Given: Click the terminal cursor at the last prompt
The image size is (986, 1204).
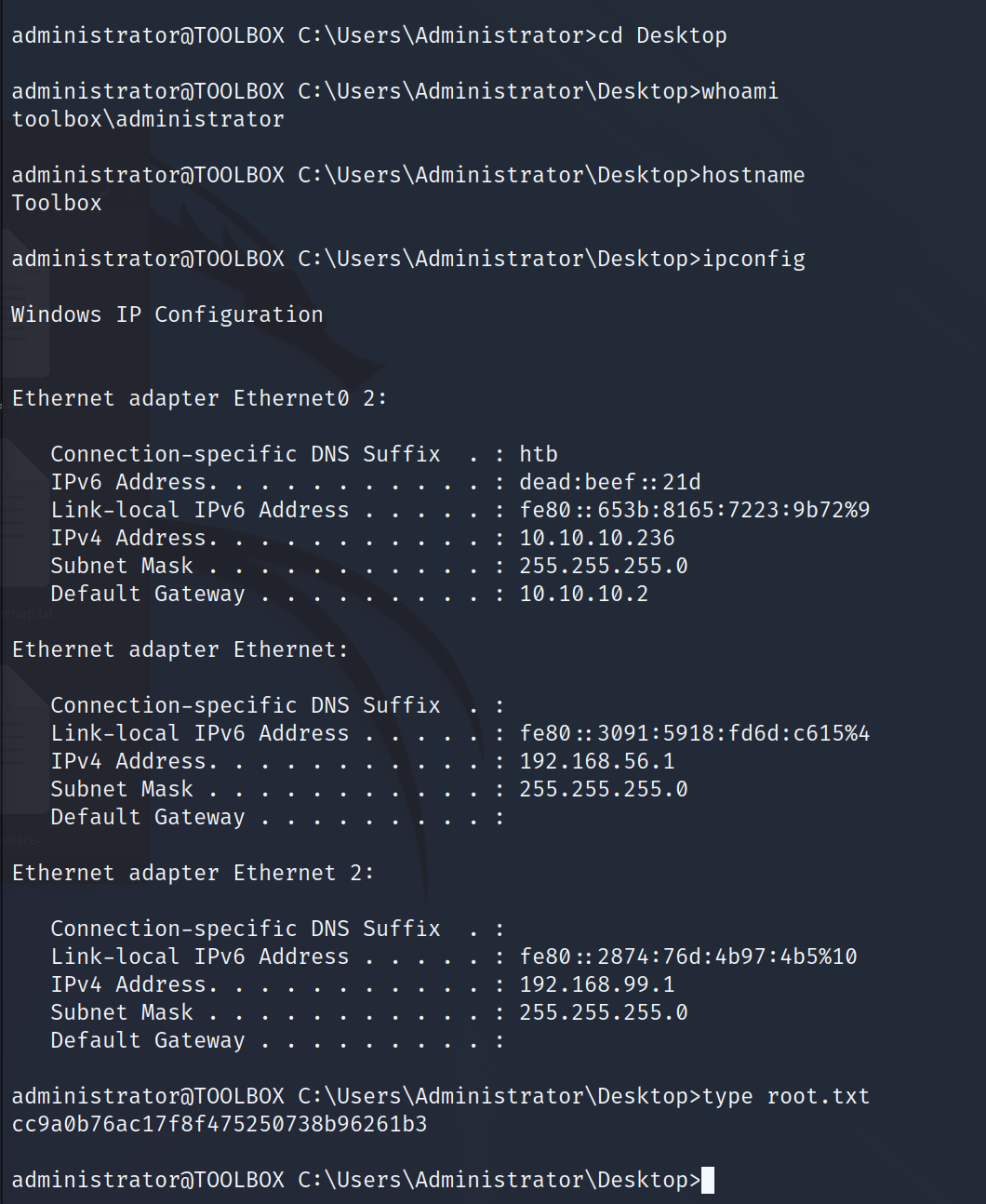Looking at the screenshot, I should [708, 1180].
